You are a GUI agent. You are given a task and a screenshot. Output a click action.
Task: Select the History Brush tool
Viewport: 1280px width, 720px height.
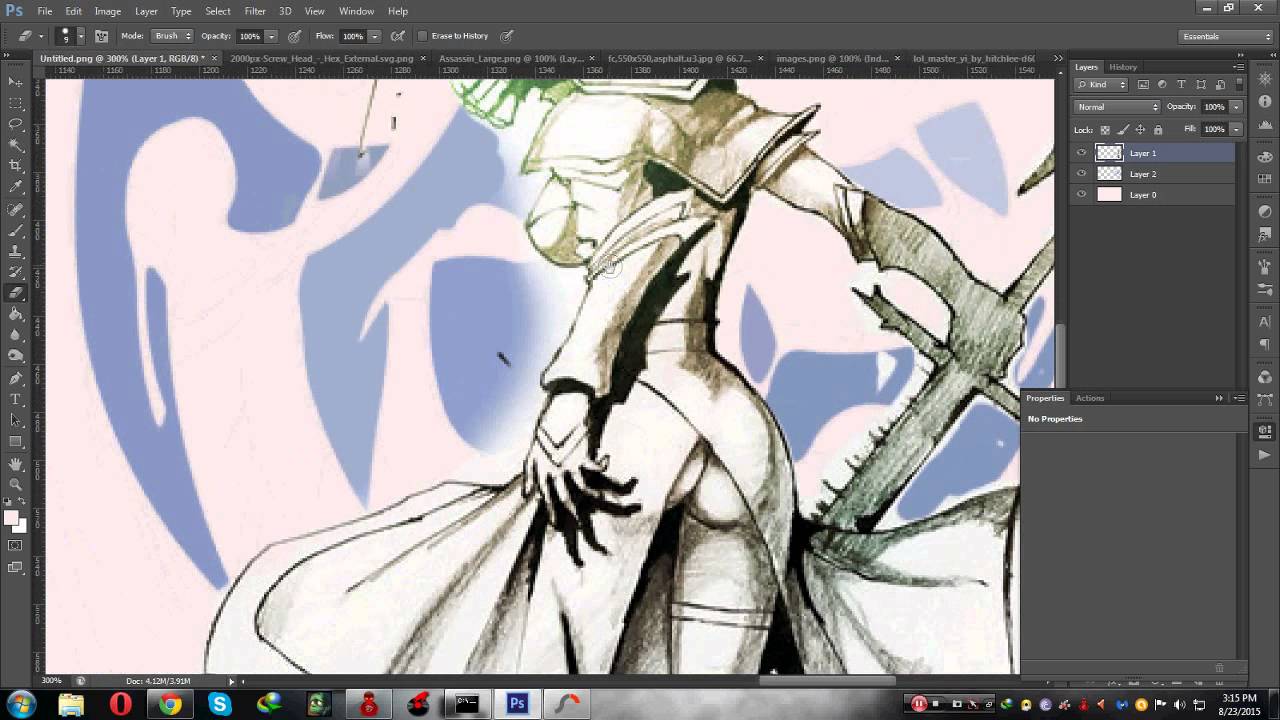(15, 273)
